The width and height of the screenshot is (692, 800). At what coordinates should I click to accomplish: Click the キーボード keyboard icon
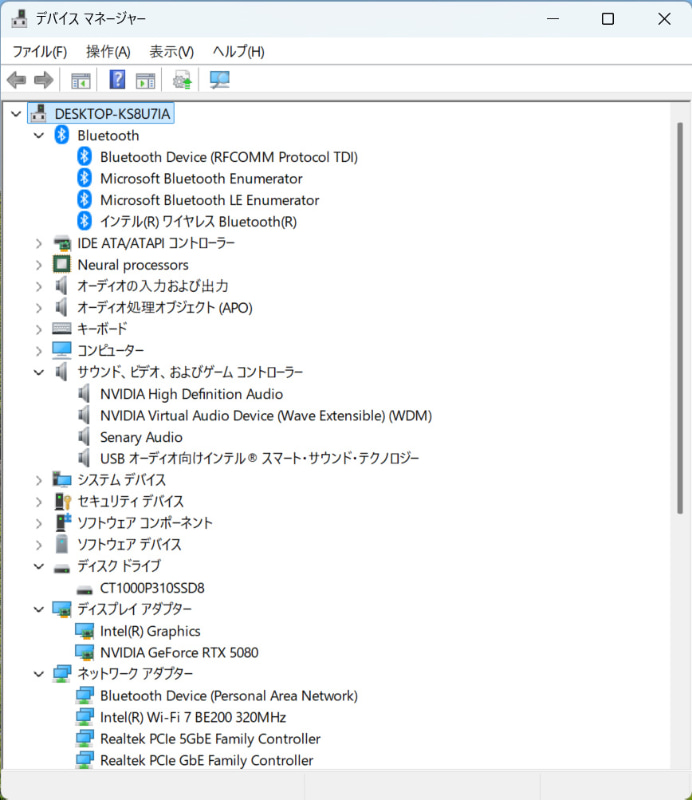coord(62,329)
